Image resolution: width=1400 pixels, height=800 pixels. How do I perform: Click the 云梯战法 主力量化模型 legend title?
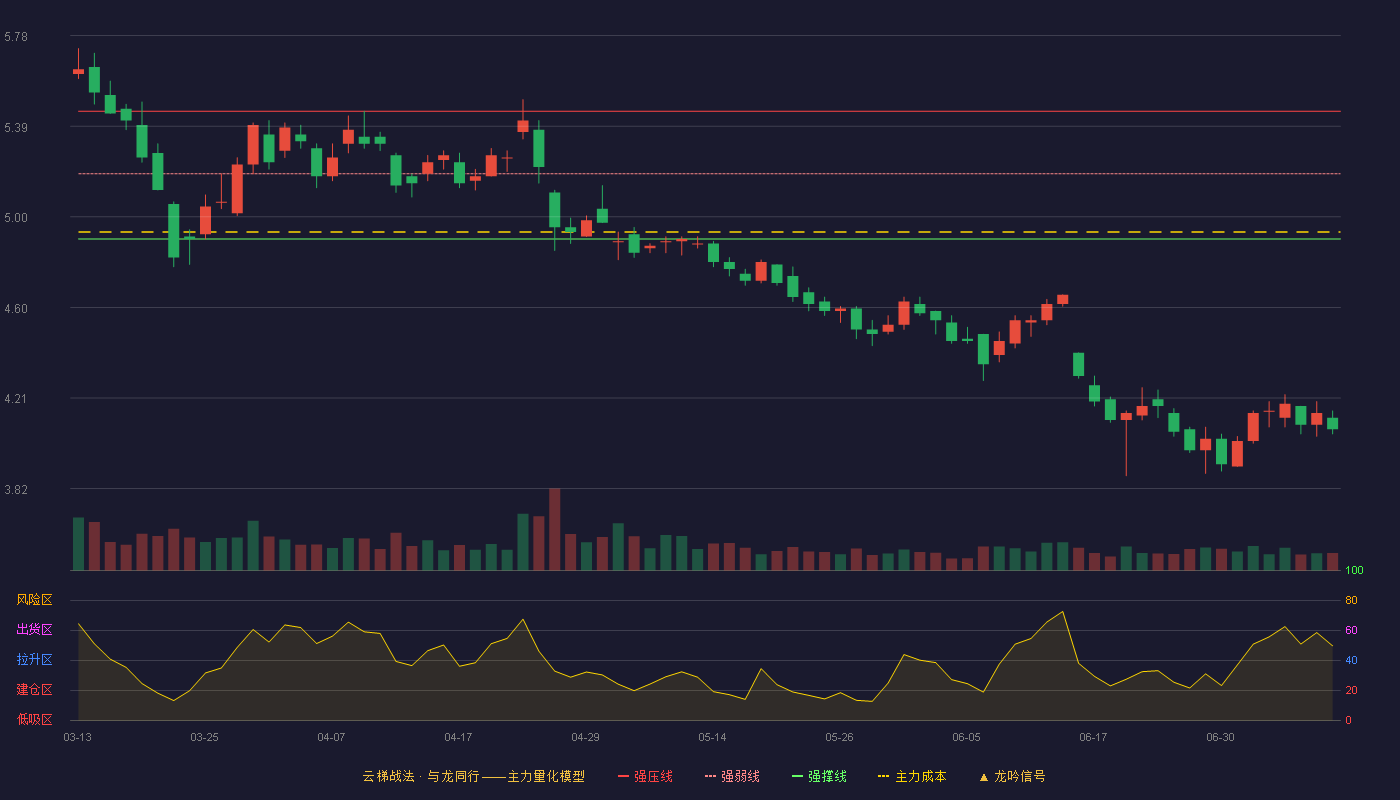[x=473, y=776]
